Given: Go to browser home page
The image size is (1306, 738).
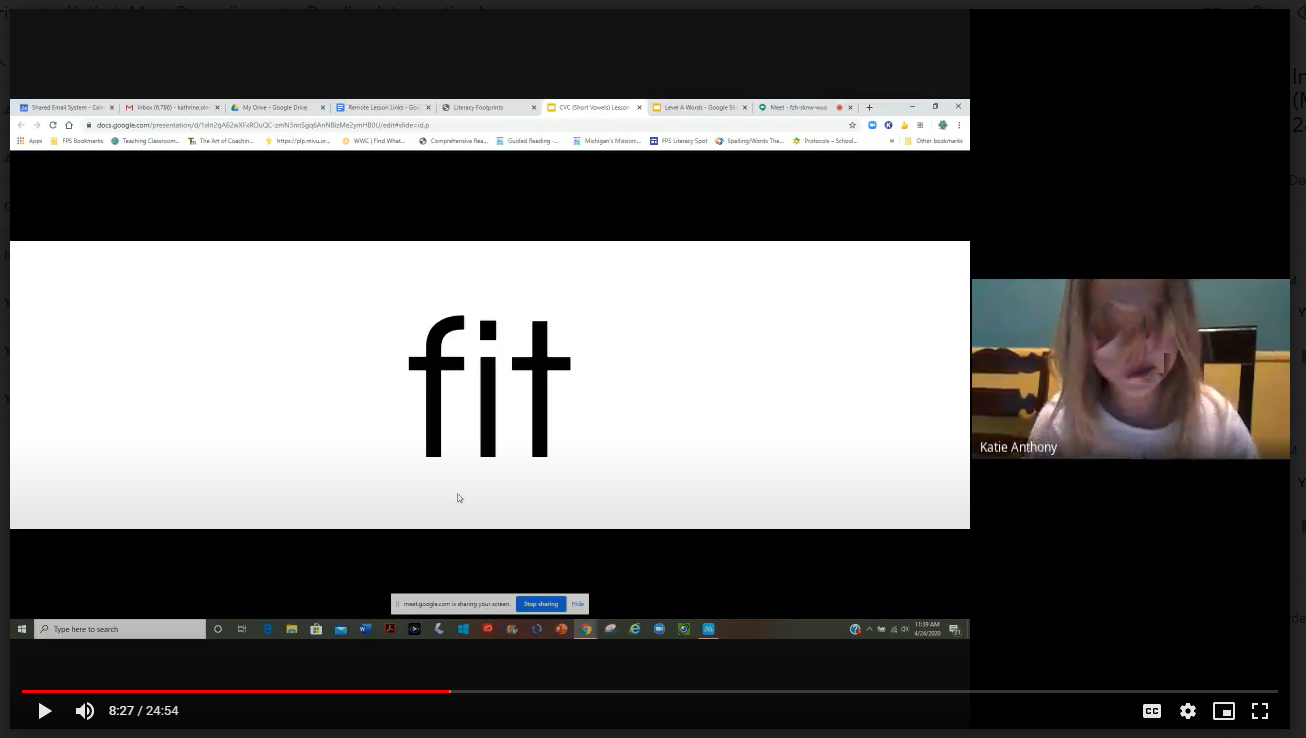Looking at the screenshot, I should 69,125.
